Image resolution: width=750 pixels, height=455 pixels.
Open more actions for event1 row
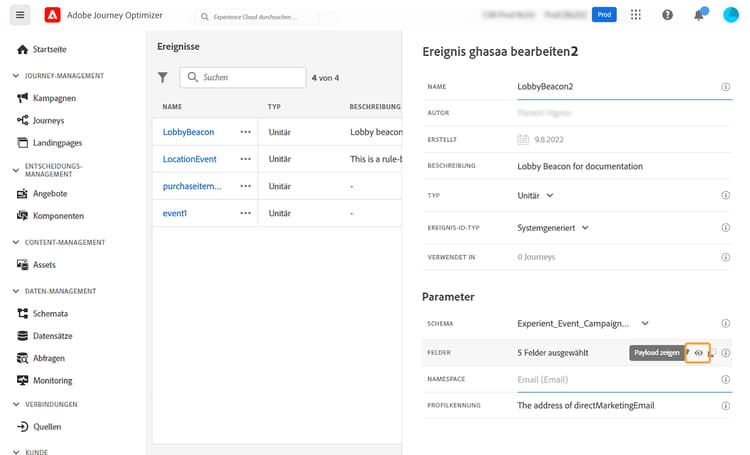coord(246,213)
